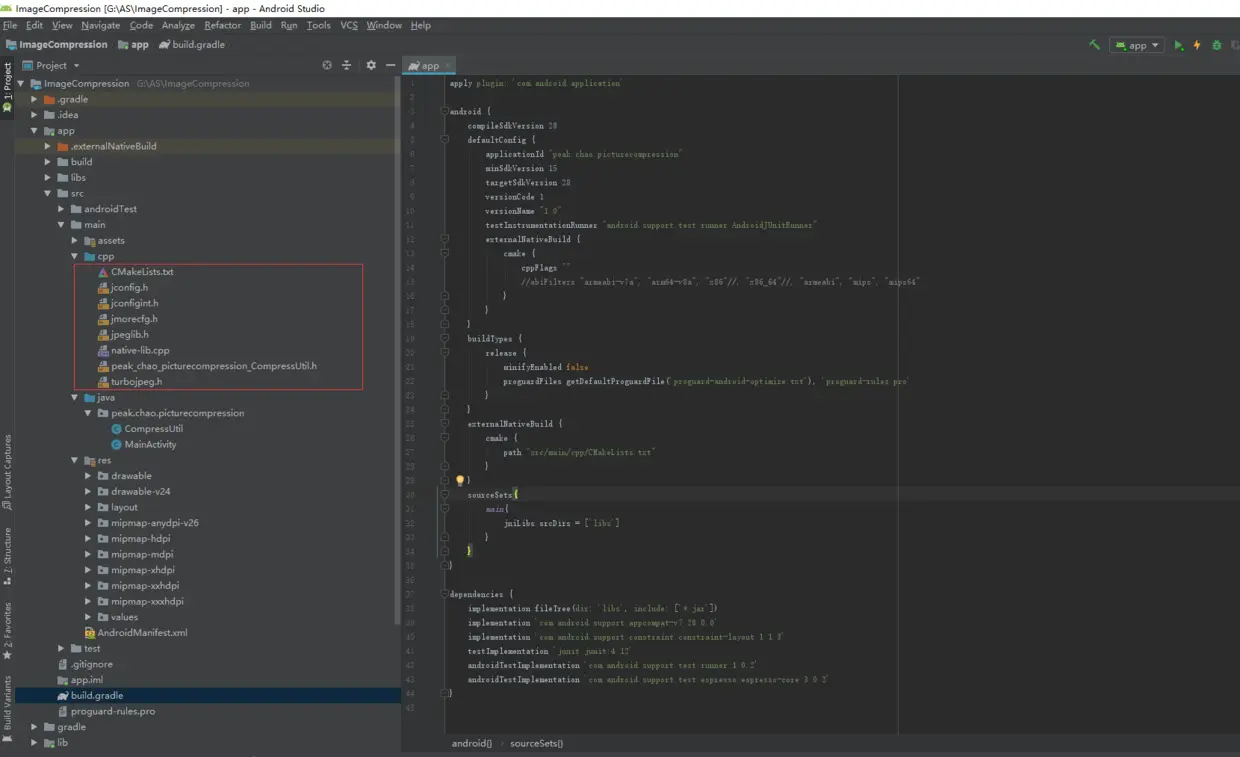Start debugging with the green bug icon

point(1217,45)
